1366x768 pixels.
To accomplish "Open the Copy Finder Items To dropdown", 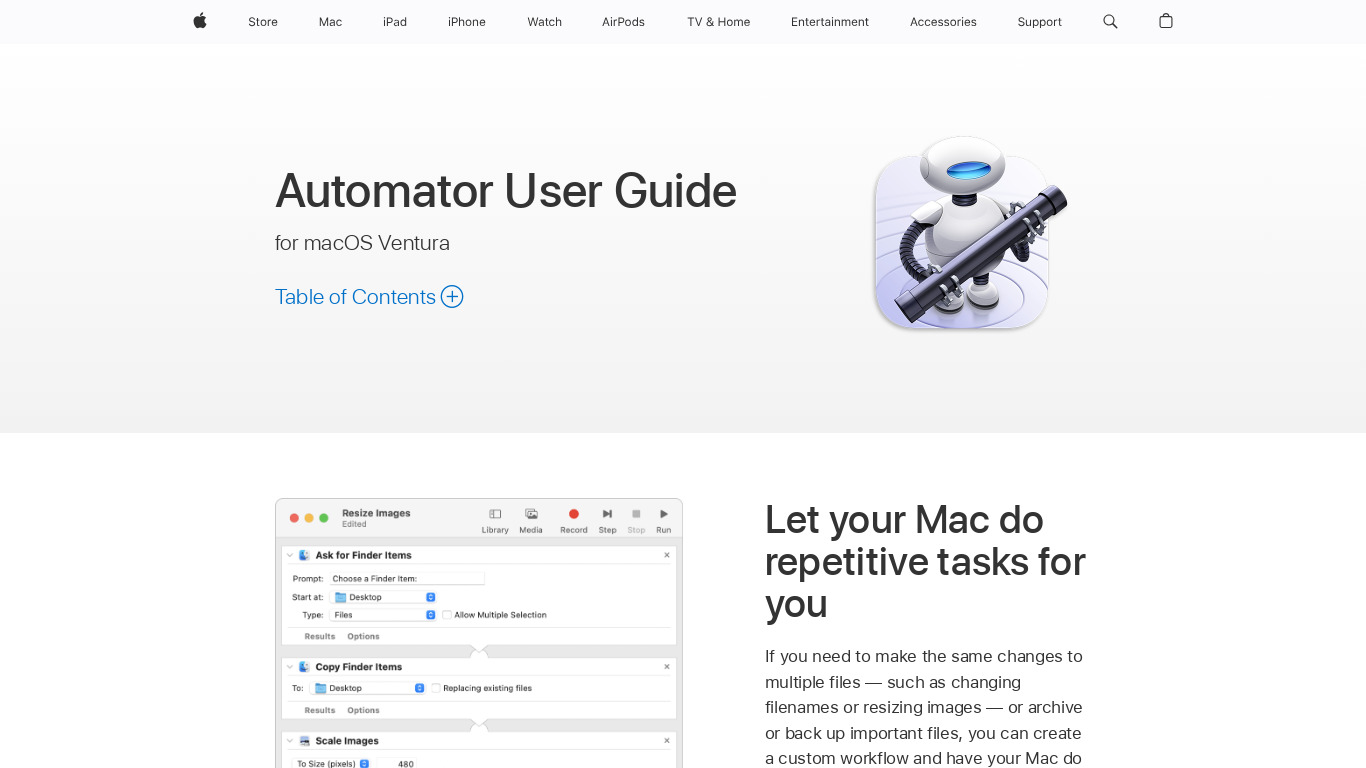I will pyautogui.click(x=367, y=688).
